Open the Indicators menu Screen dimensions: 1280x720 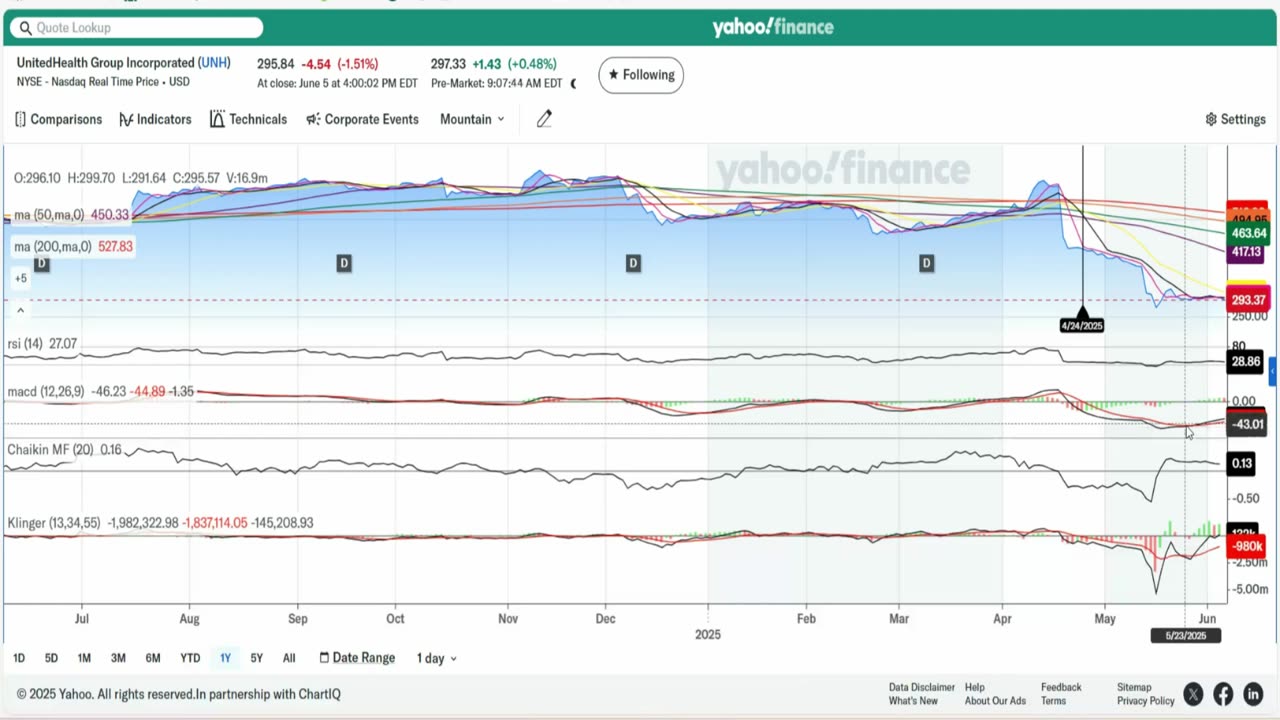(155, 119)
